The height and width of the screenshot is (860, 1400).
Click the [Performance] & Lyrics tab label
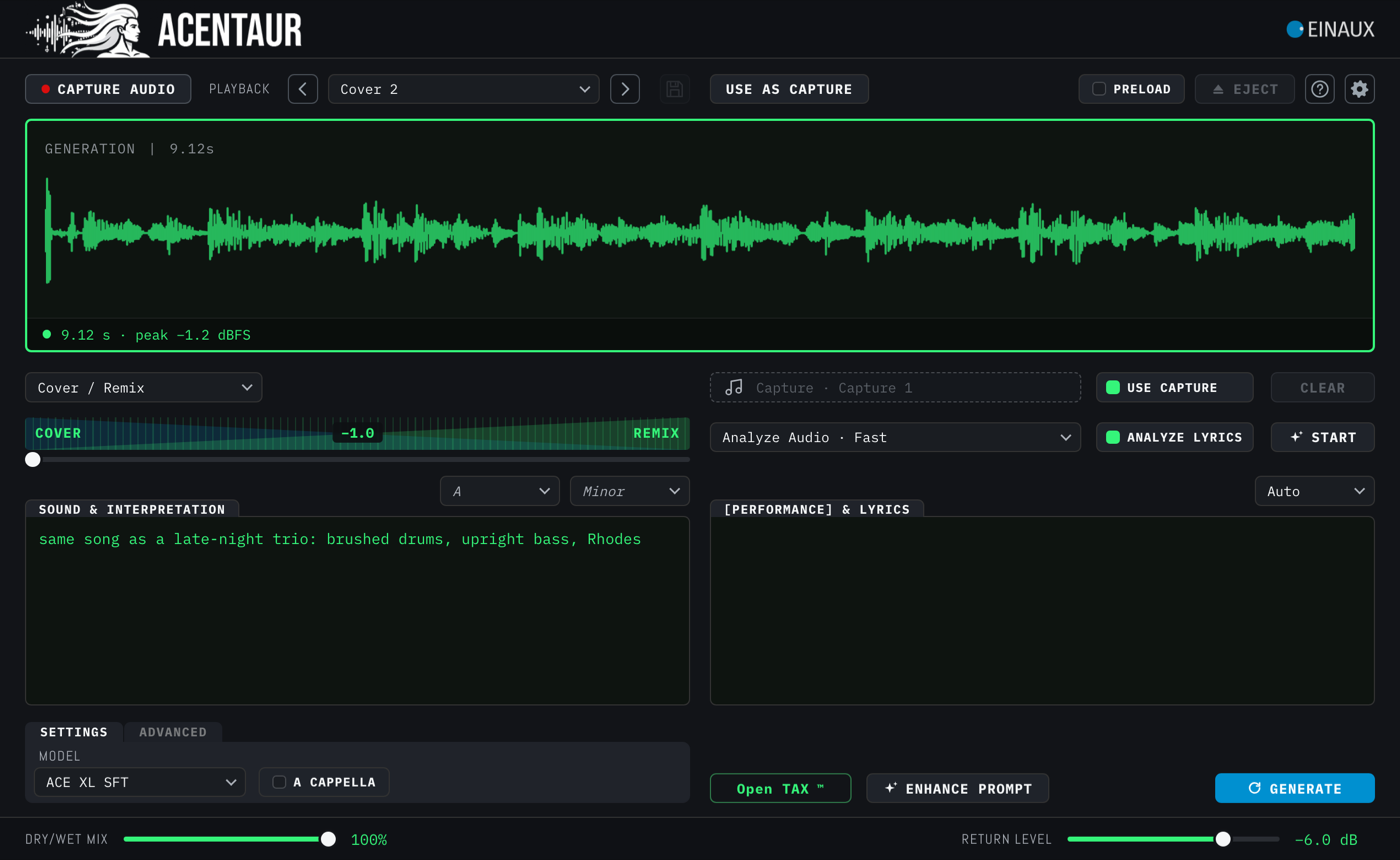pyautogui.click(x=817, y=509)
